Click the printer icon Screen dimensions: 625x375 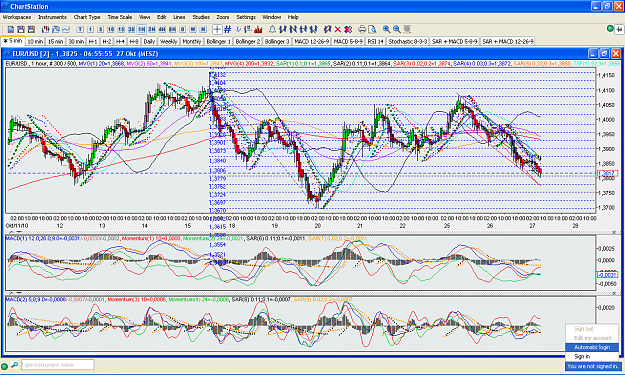pyautogui.click(x=362, y=29)
